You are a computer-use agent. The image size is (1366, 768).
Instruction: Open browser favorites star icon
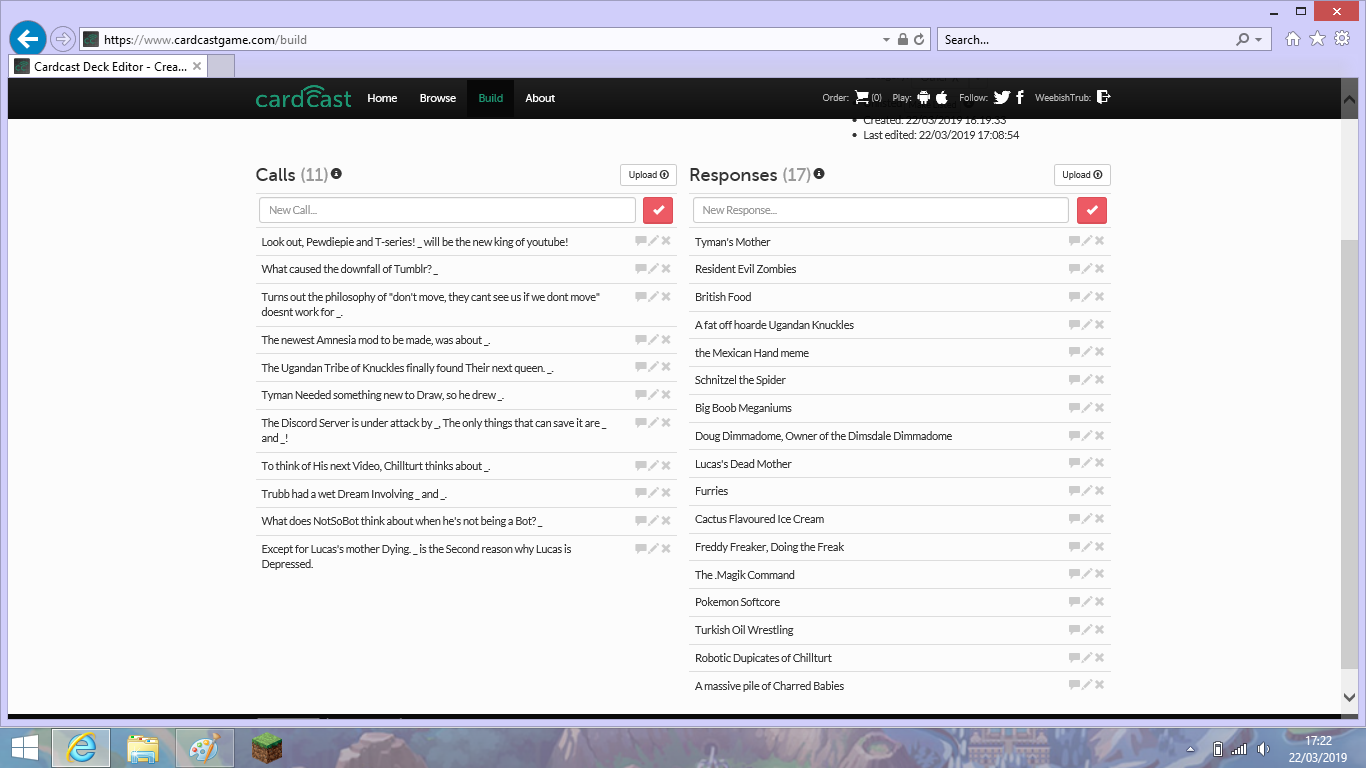pyautogui.click(x=1317, y=39)
